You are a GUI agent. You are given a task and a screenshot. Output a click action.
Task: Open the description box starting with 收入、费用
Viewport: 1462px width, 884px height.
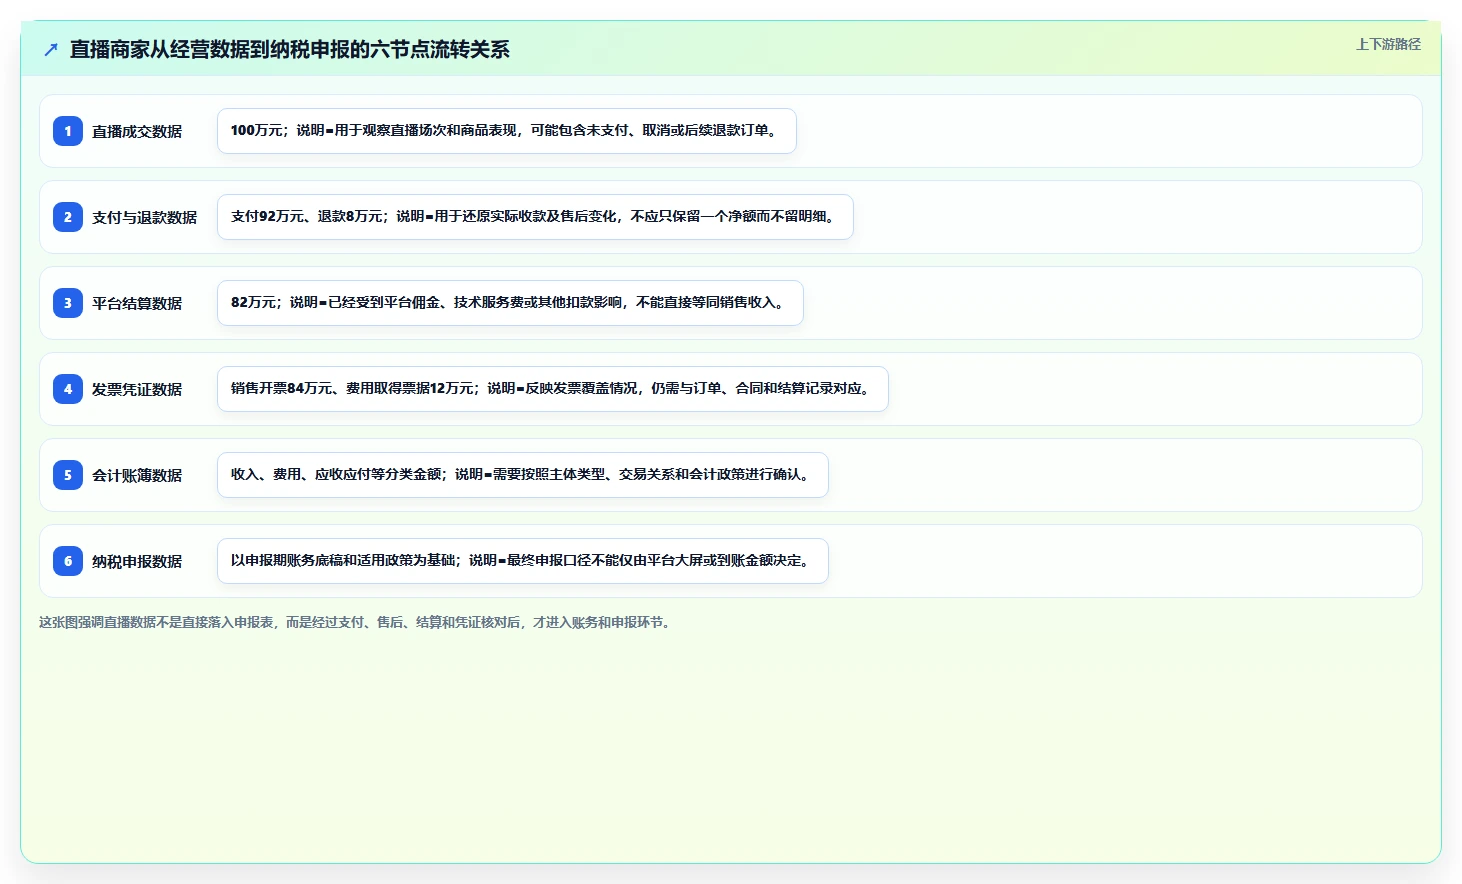(523, 475)
